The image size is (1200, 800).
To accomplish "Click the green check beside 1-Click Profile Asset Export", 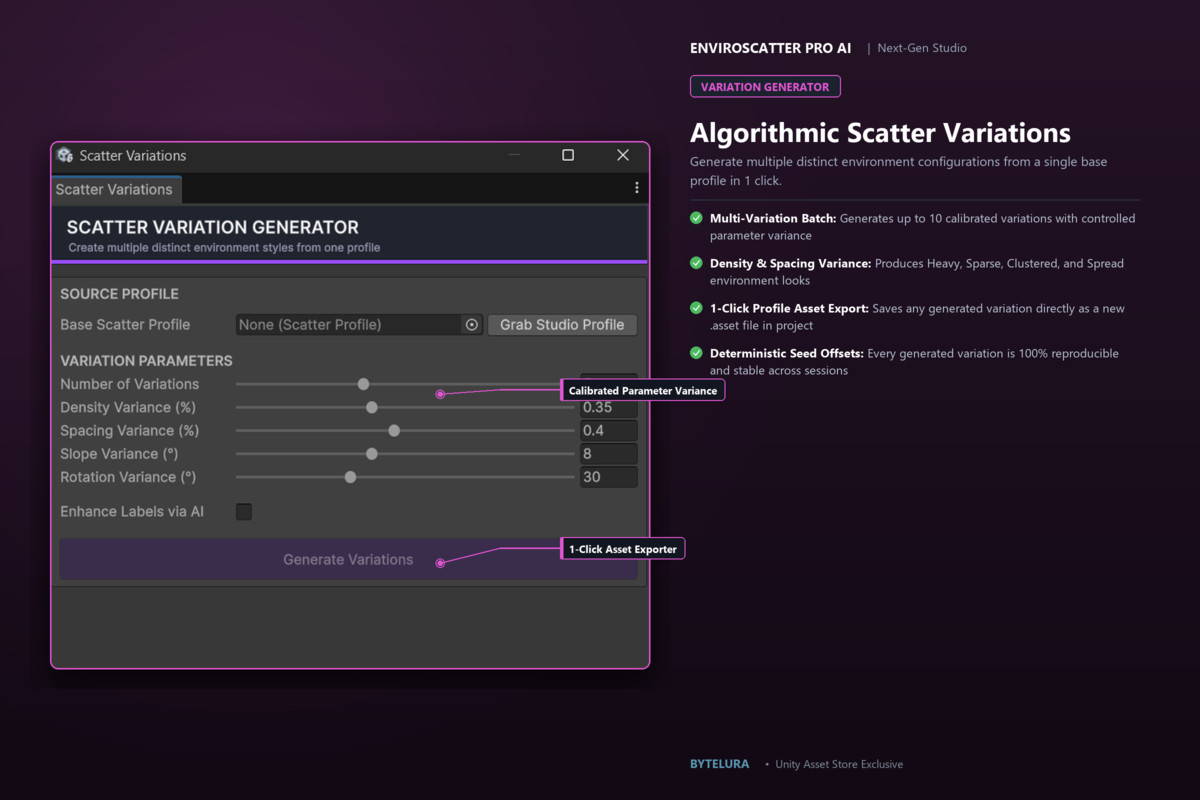I will coord(697,308).
